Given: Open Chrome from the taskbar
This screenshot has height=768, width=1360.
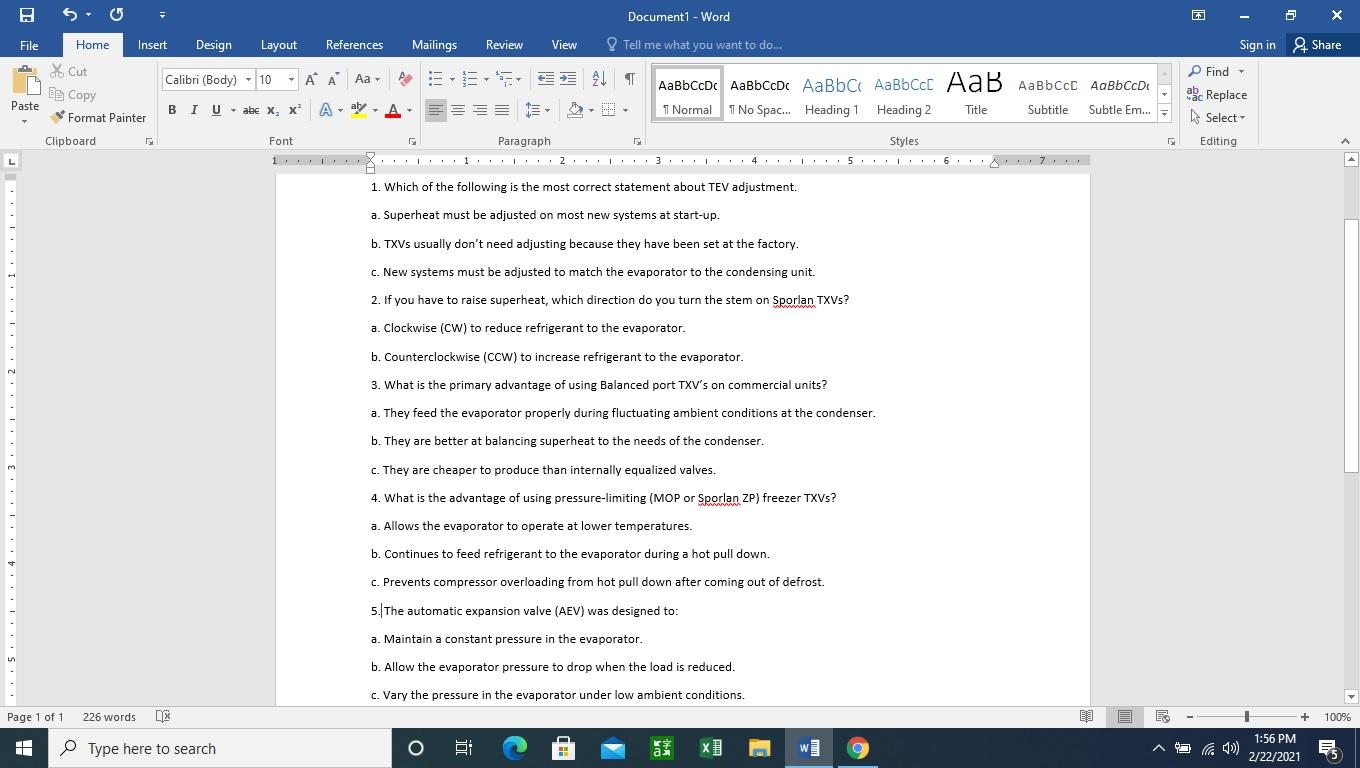Looking at the screenshot, I should click(x=857, y=748).
